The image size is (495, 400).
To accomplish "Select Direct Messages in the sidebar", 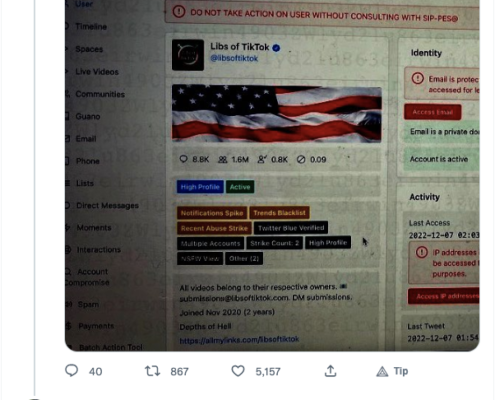I will tap(107, 205).
